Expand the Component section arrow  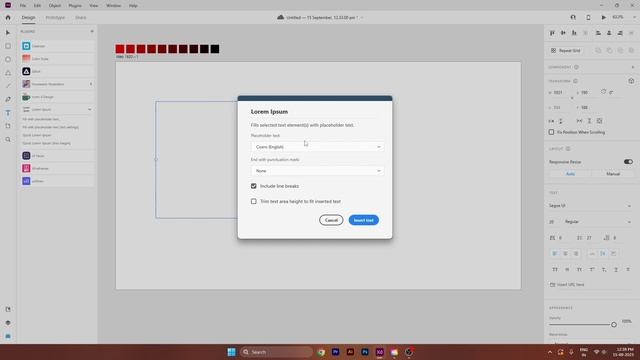tap(633, 67)
